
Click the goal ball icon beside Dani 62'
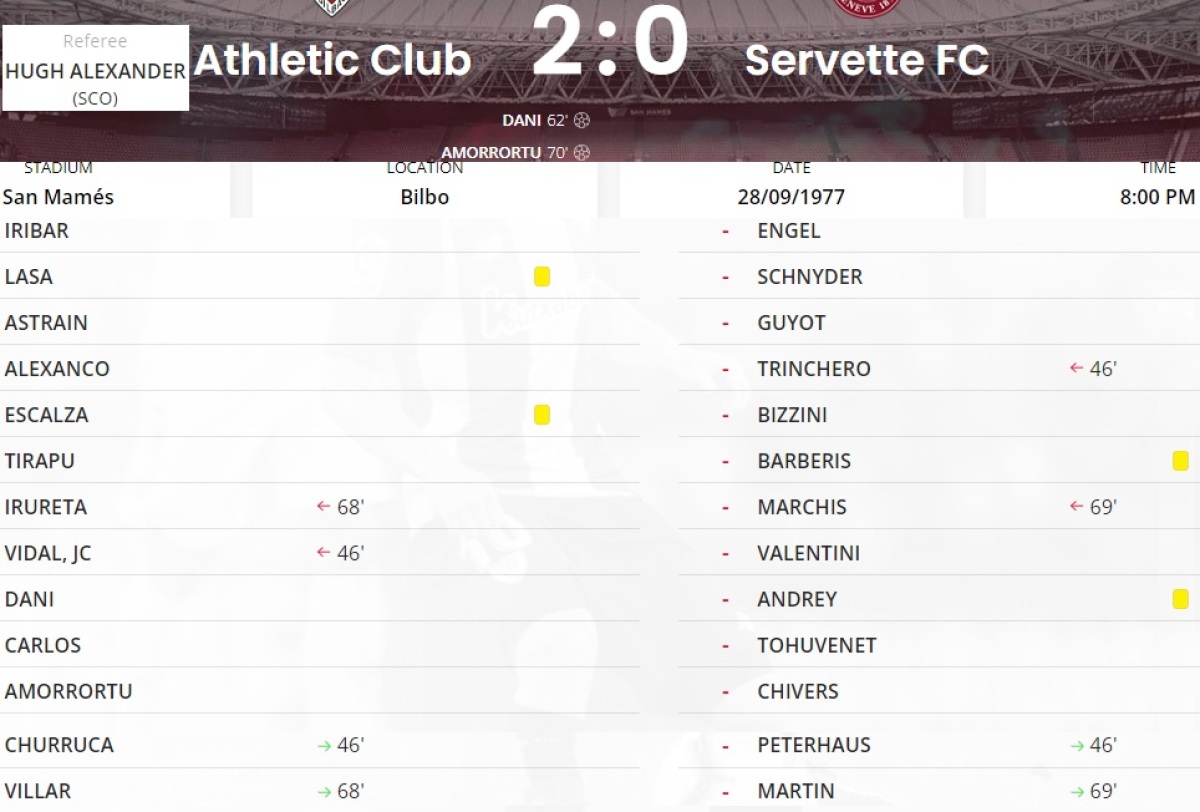tap(582, 120)
